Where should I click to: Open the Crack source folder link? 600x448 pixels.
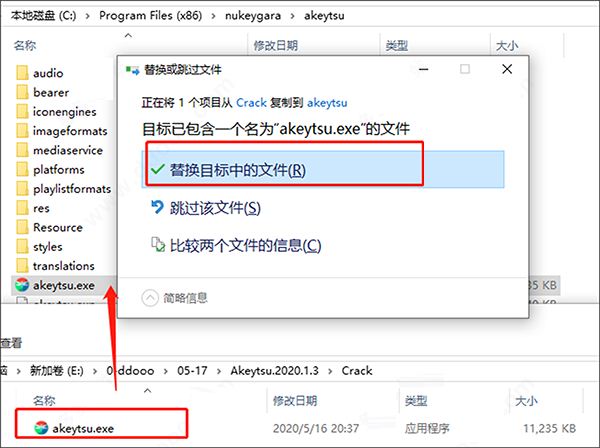tap(251, 103)
